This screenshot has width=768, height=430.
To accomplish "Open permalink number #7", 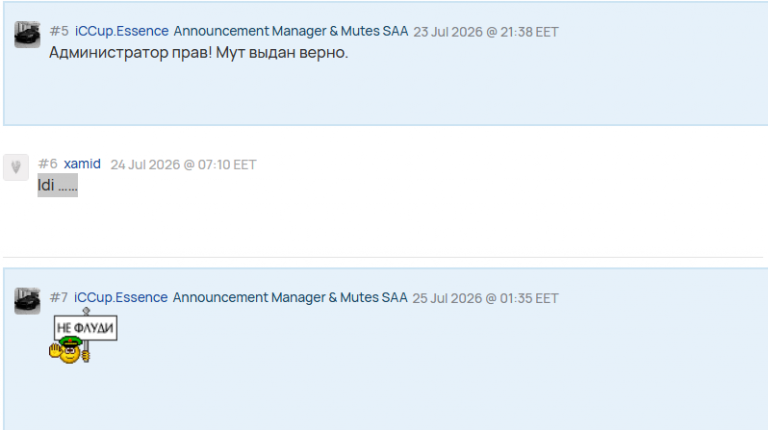I will [x=59, y=297].
